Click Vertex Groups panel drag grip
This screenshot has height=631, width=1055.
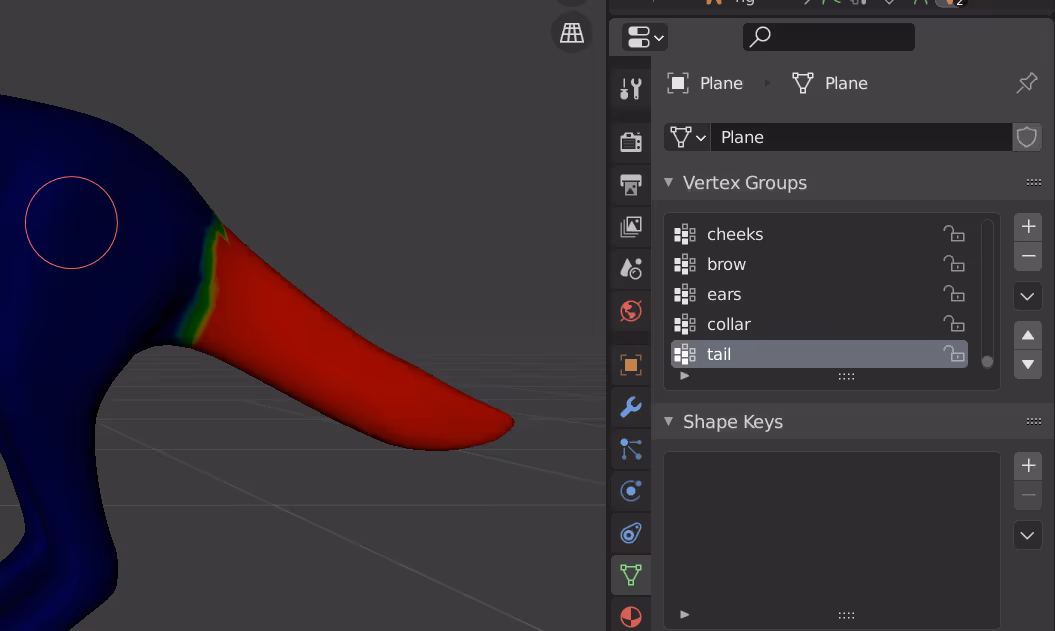point(1034,182)
